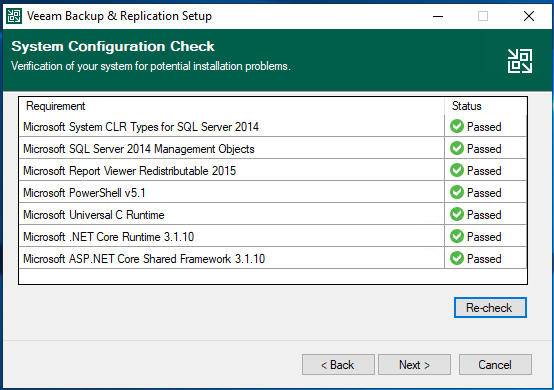
Task: Click green check icon for Report Viewer row
Action: point(457,171)
